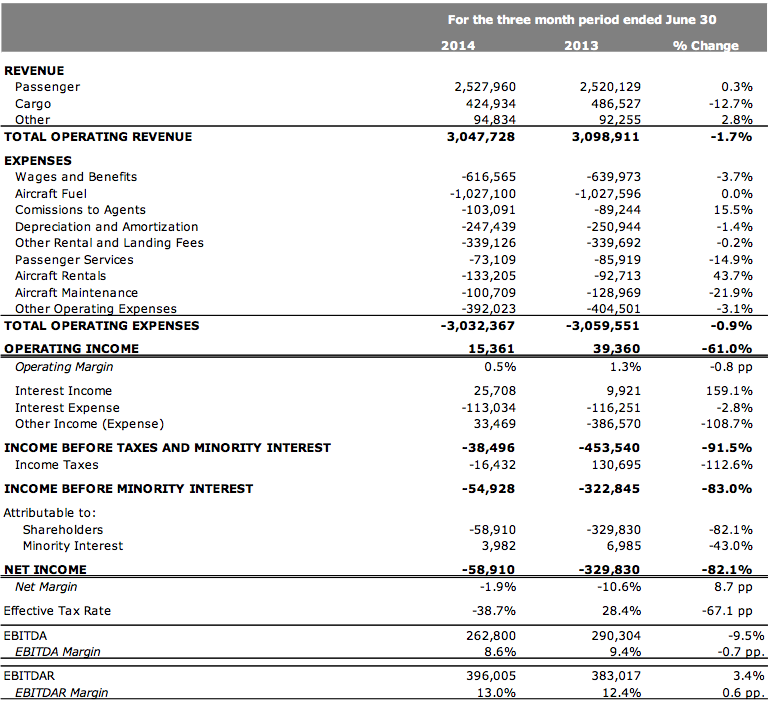768x701 pixels.
Task: Click the period ended June 30 heading
Action: [581, 20]
